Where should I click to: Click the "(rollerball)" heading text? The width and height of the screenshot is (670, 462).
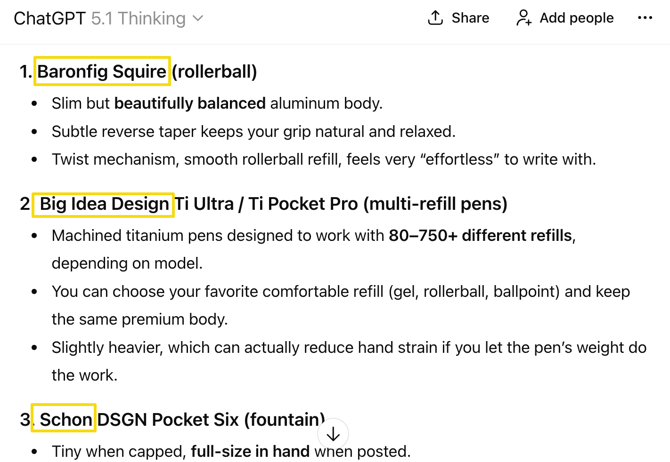[214, 71]
